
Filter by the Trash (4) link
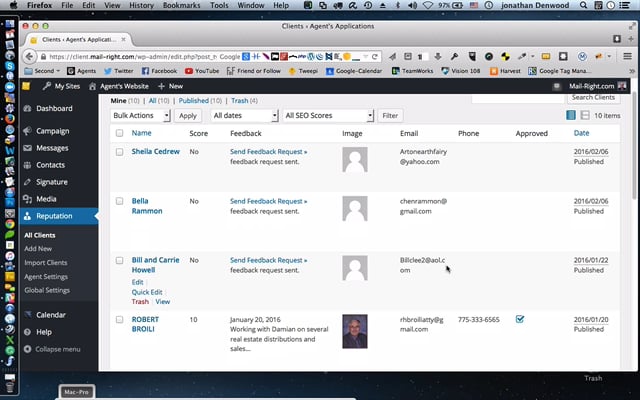(x=244, y=100)
